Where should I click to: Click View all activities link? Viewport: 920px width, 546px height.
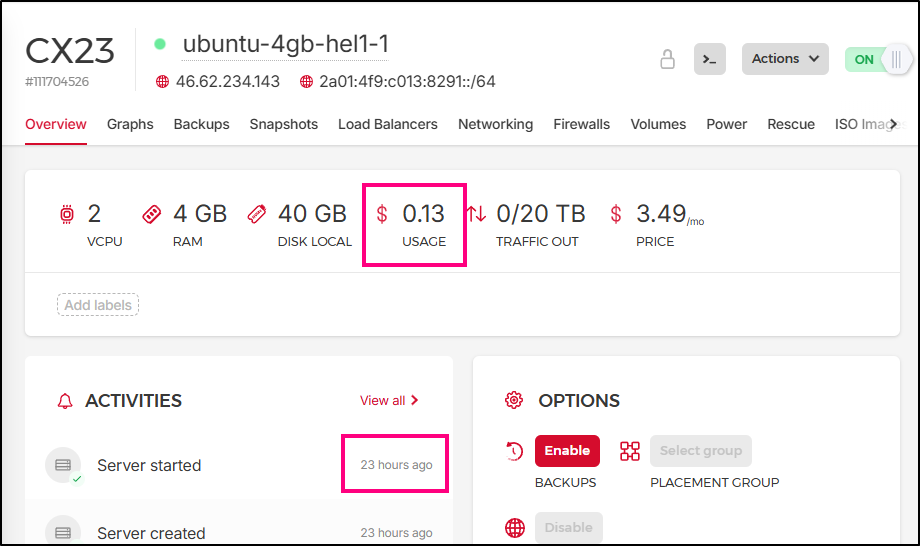(x=389, y=400)
